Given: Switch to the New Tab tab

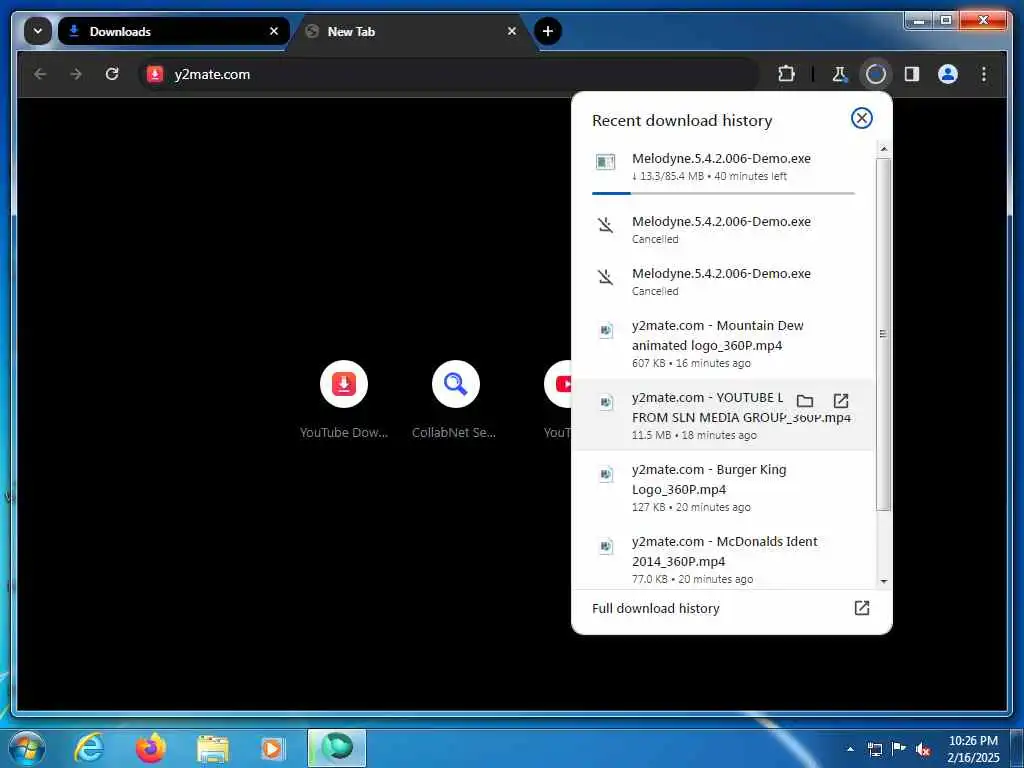Looking at the screenshot, I should pos(411,31).
